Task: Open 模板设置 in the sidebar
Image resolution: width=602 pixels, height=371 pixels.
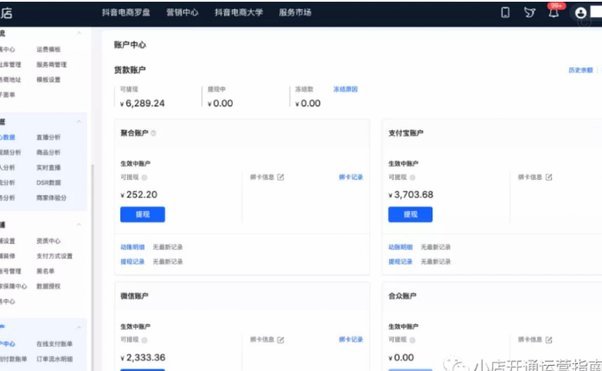Action: (48, 80)
